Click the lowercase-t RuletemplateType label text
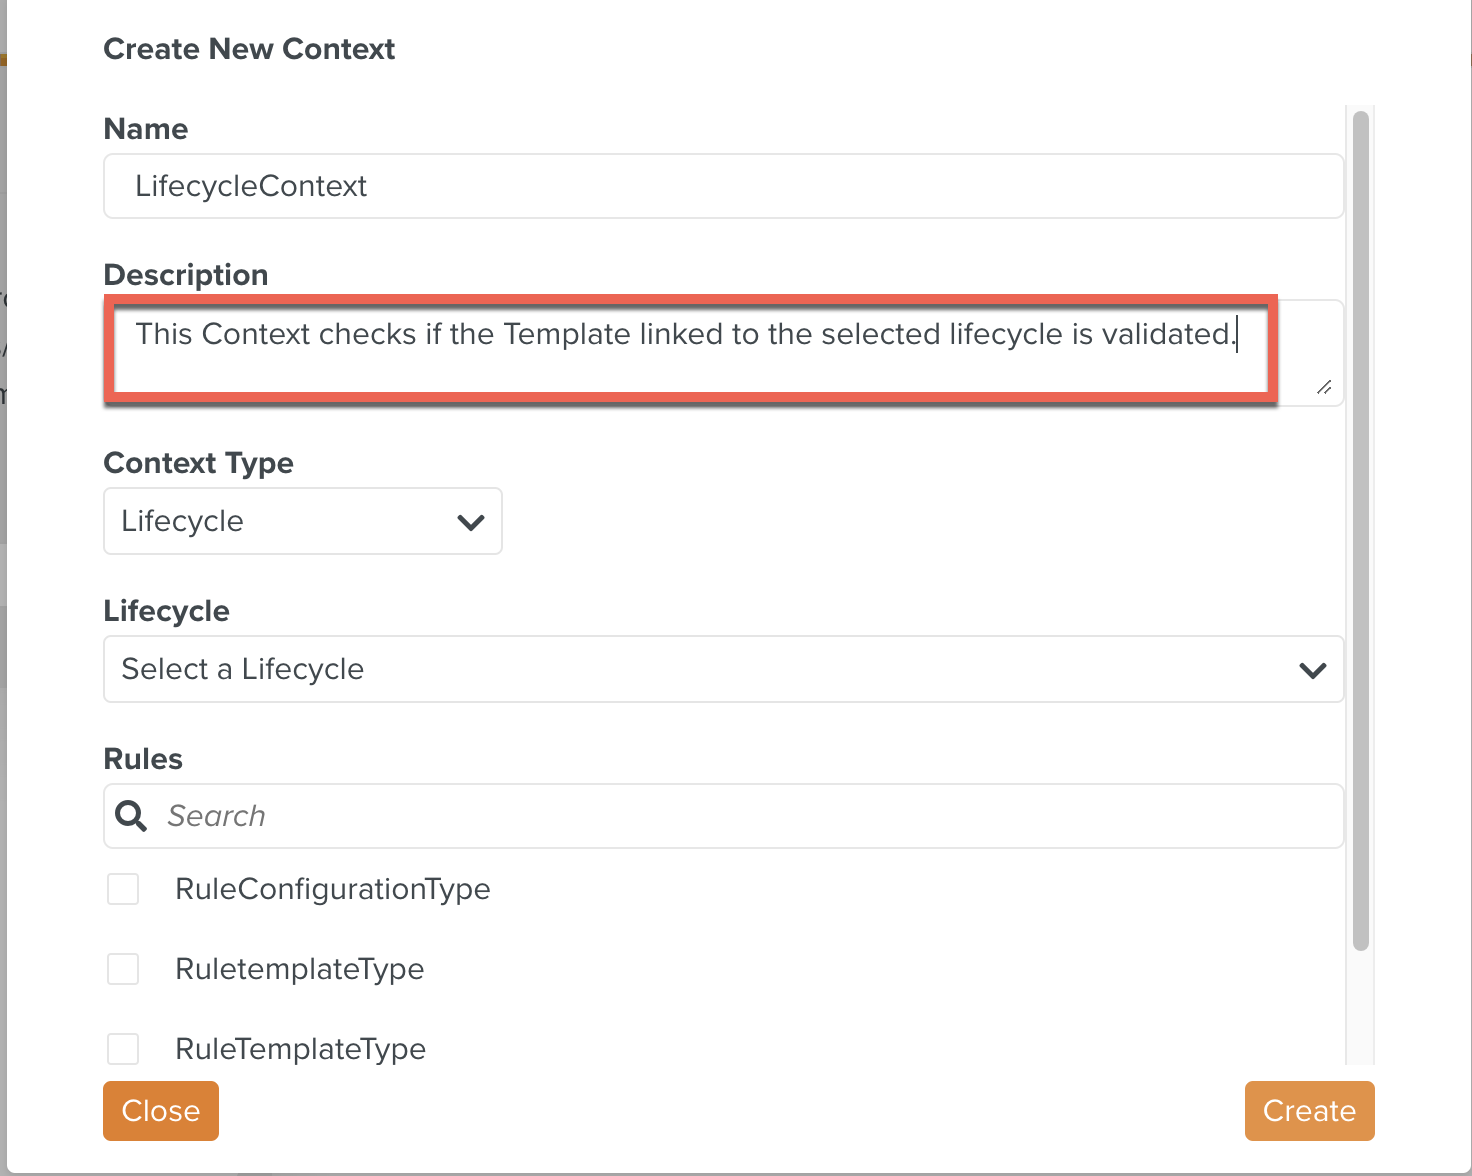The width and height of the screenshot is (1472, 1176). point(299,969)
